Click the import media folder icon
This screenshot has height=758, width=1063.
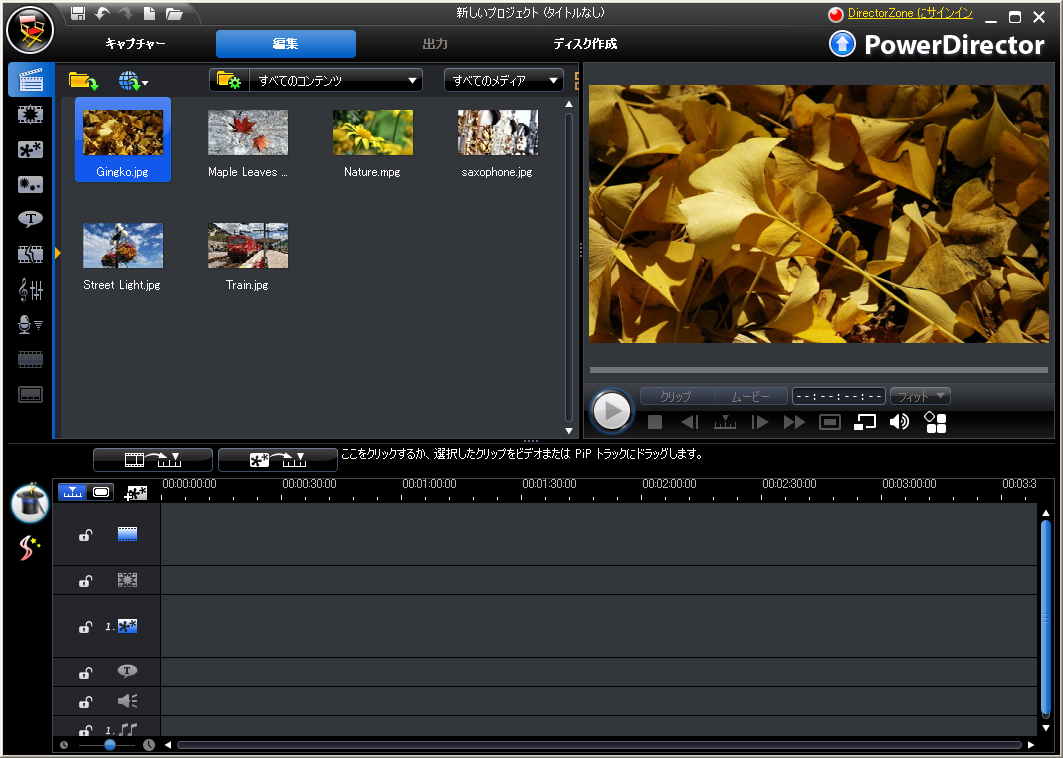pos(83,81)
